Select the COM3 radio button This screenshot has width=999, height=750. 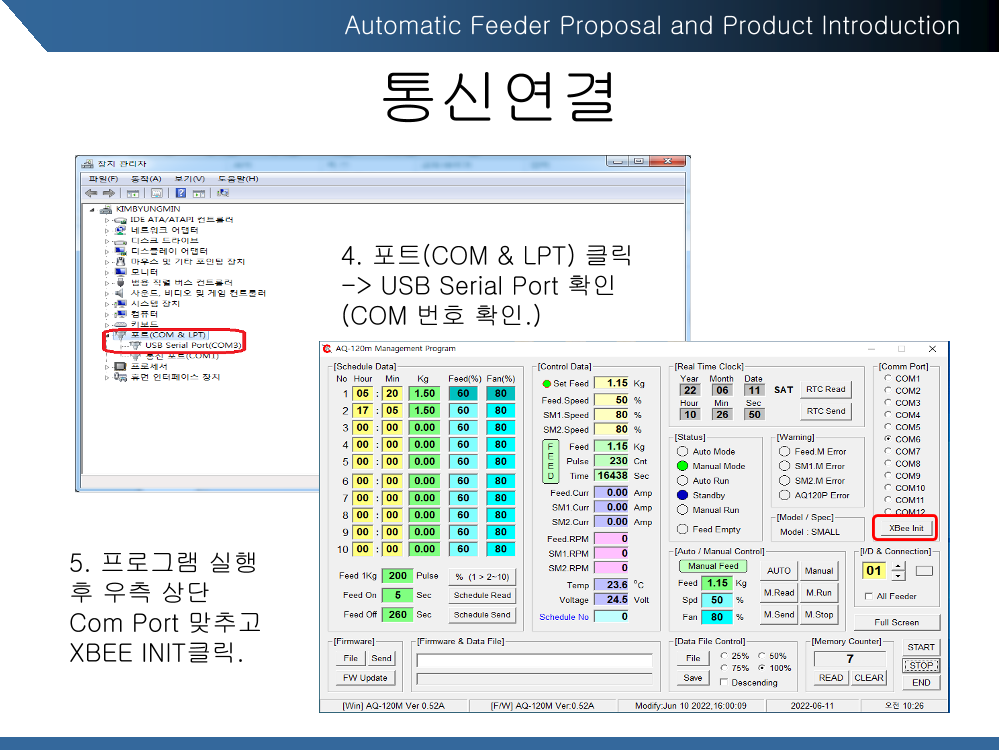click(888, 403)
